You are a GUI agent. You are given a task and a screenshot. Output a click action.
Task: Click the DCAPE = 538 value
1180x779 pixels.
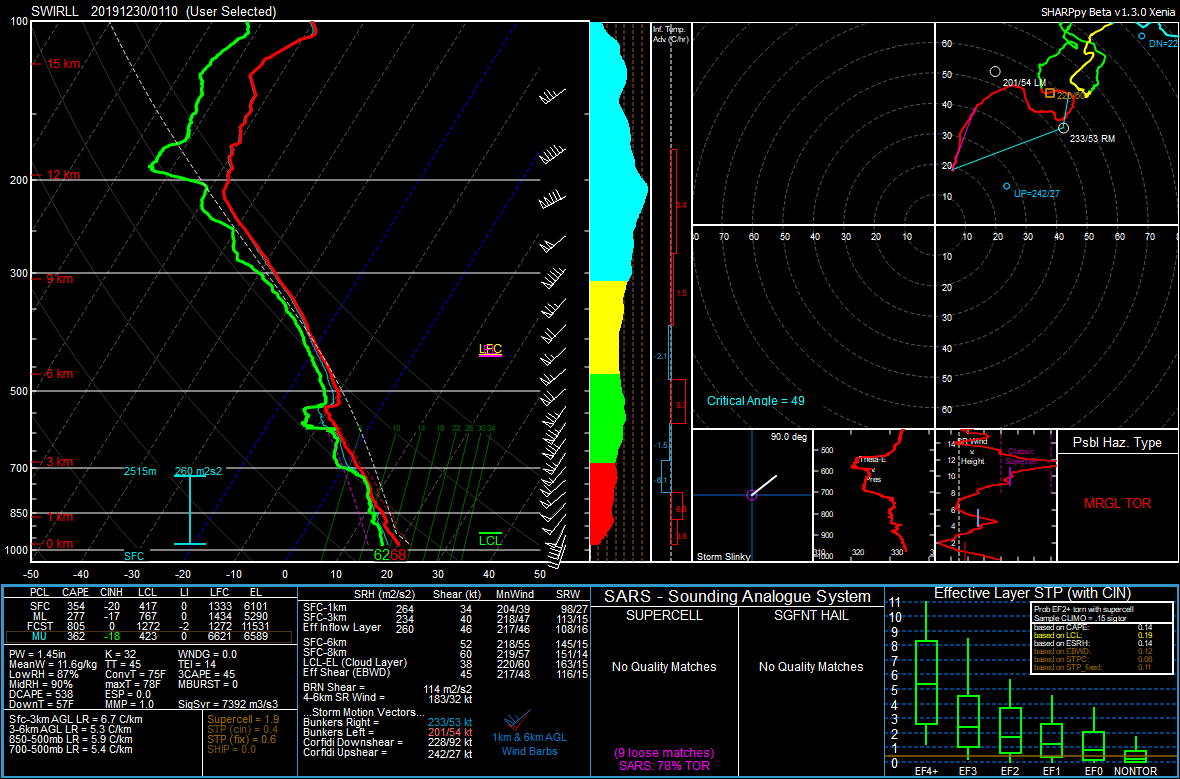(39, 695)
